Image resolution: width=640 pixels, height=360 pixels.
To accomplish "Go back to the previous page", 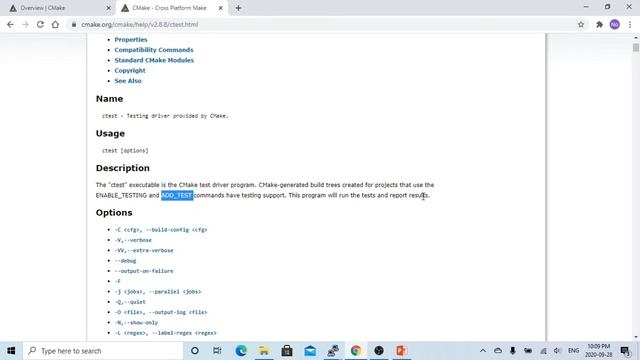I will [10, 24].
